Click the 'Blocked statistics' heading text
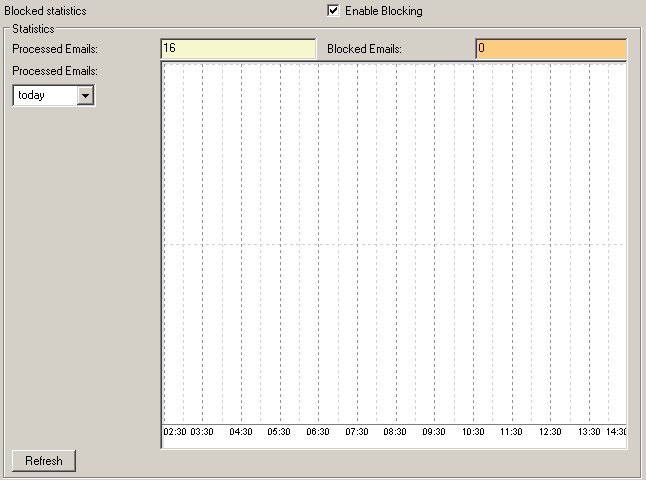 point(45,11)
